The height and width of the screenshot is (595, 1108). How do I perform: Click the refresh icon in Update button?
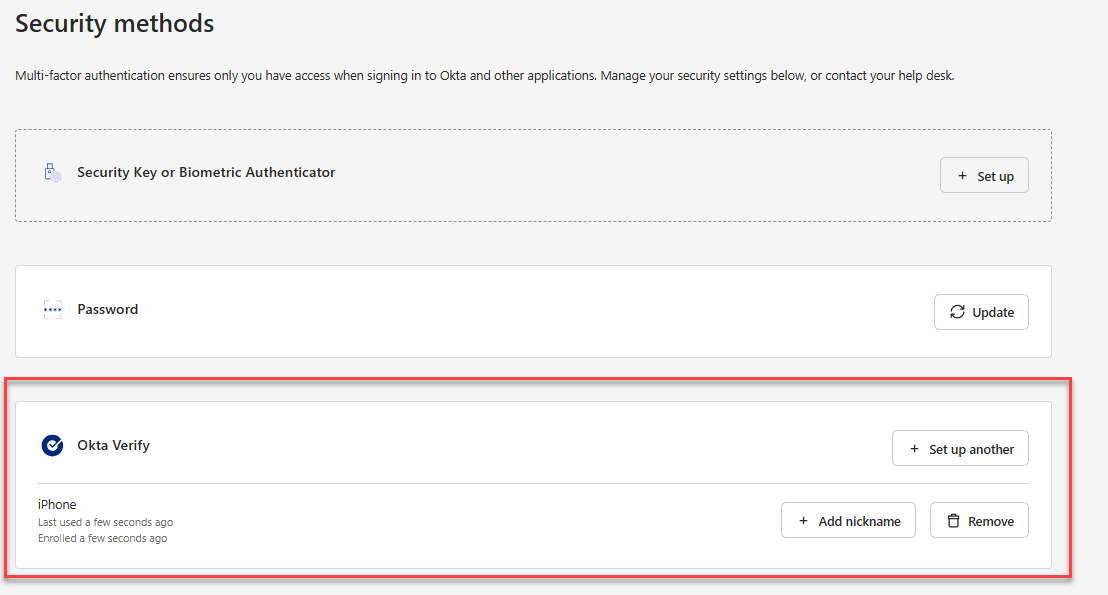point(957,312)
